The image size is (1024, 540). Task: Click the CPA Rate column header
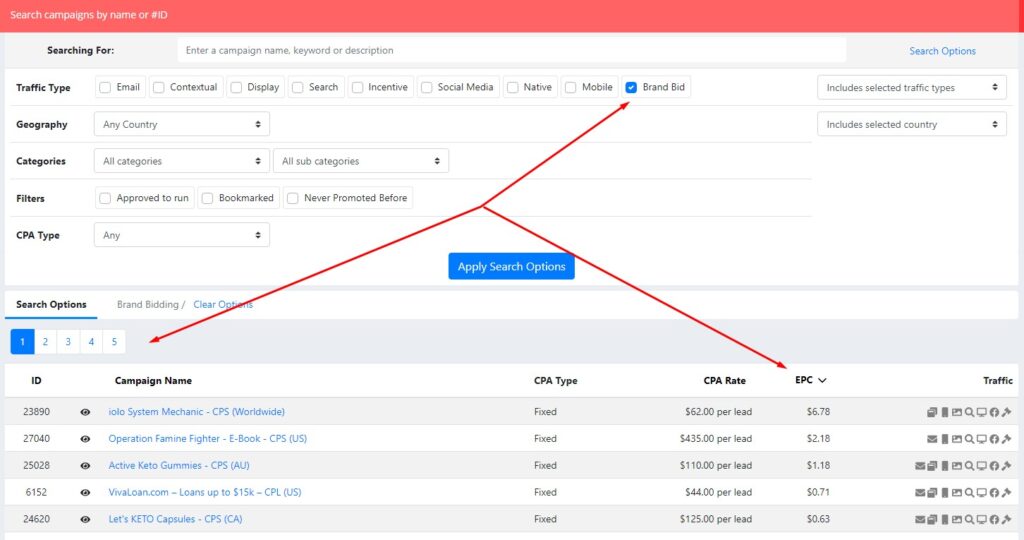pos(724,381)
